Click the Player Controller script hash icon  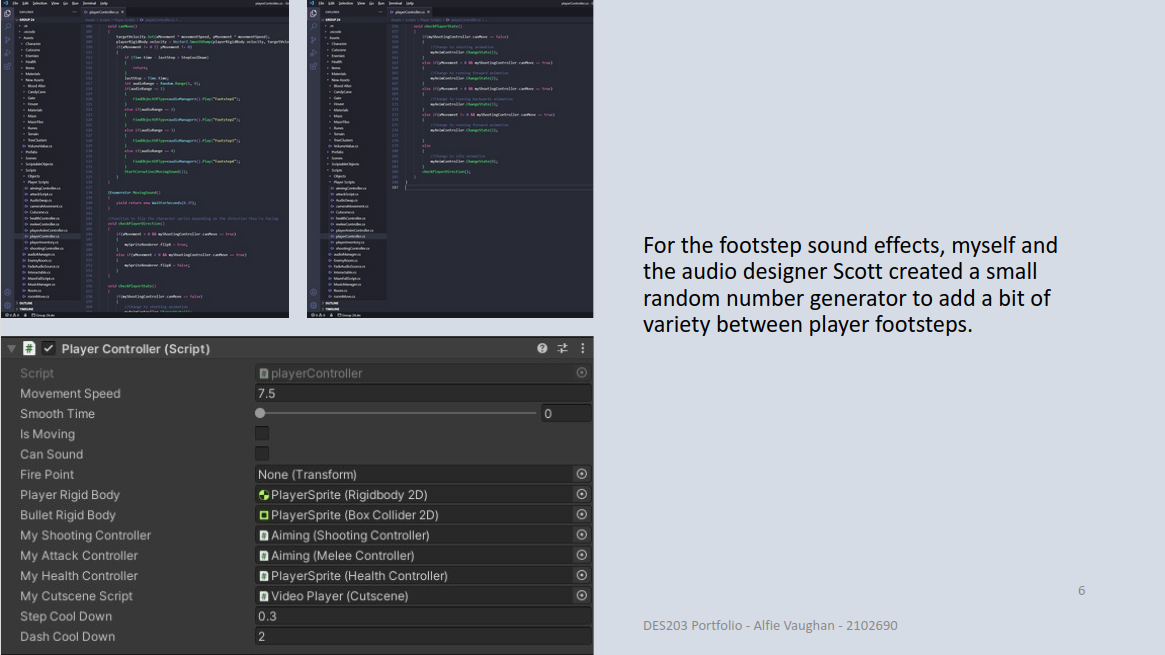click(x=29, y=348)
